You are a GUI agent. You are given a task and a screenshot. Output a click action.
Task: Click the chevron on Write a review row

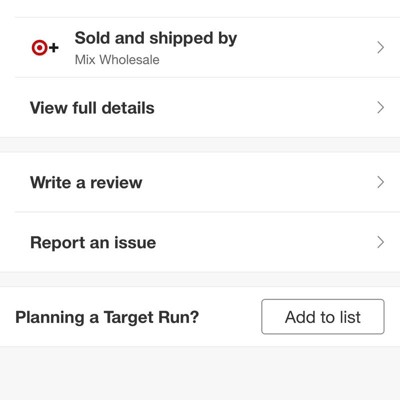(x=380, y=182)
